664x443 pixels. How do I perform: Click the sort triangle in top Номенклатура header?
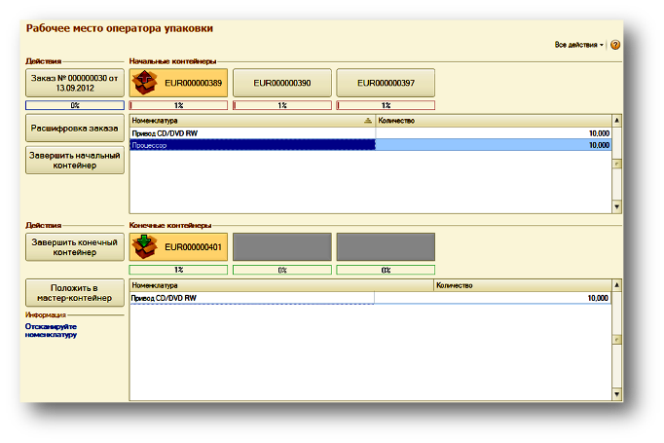click(368, 121)
